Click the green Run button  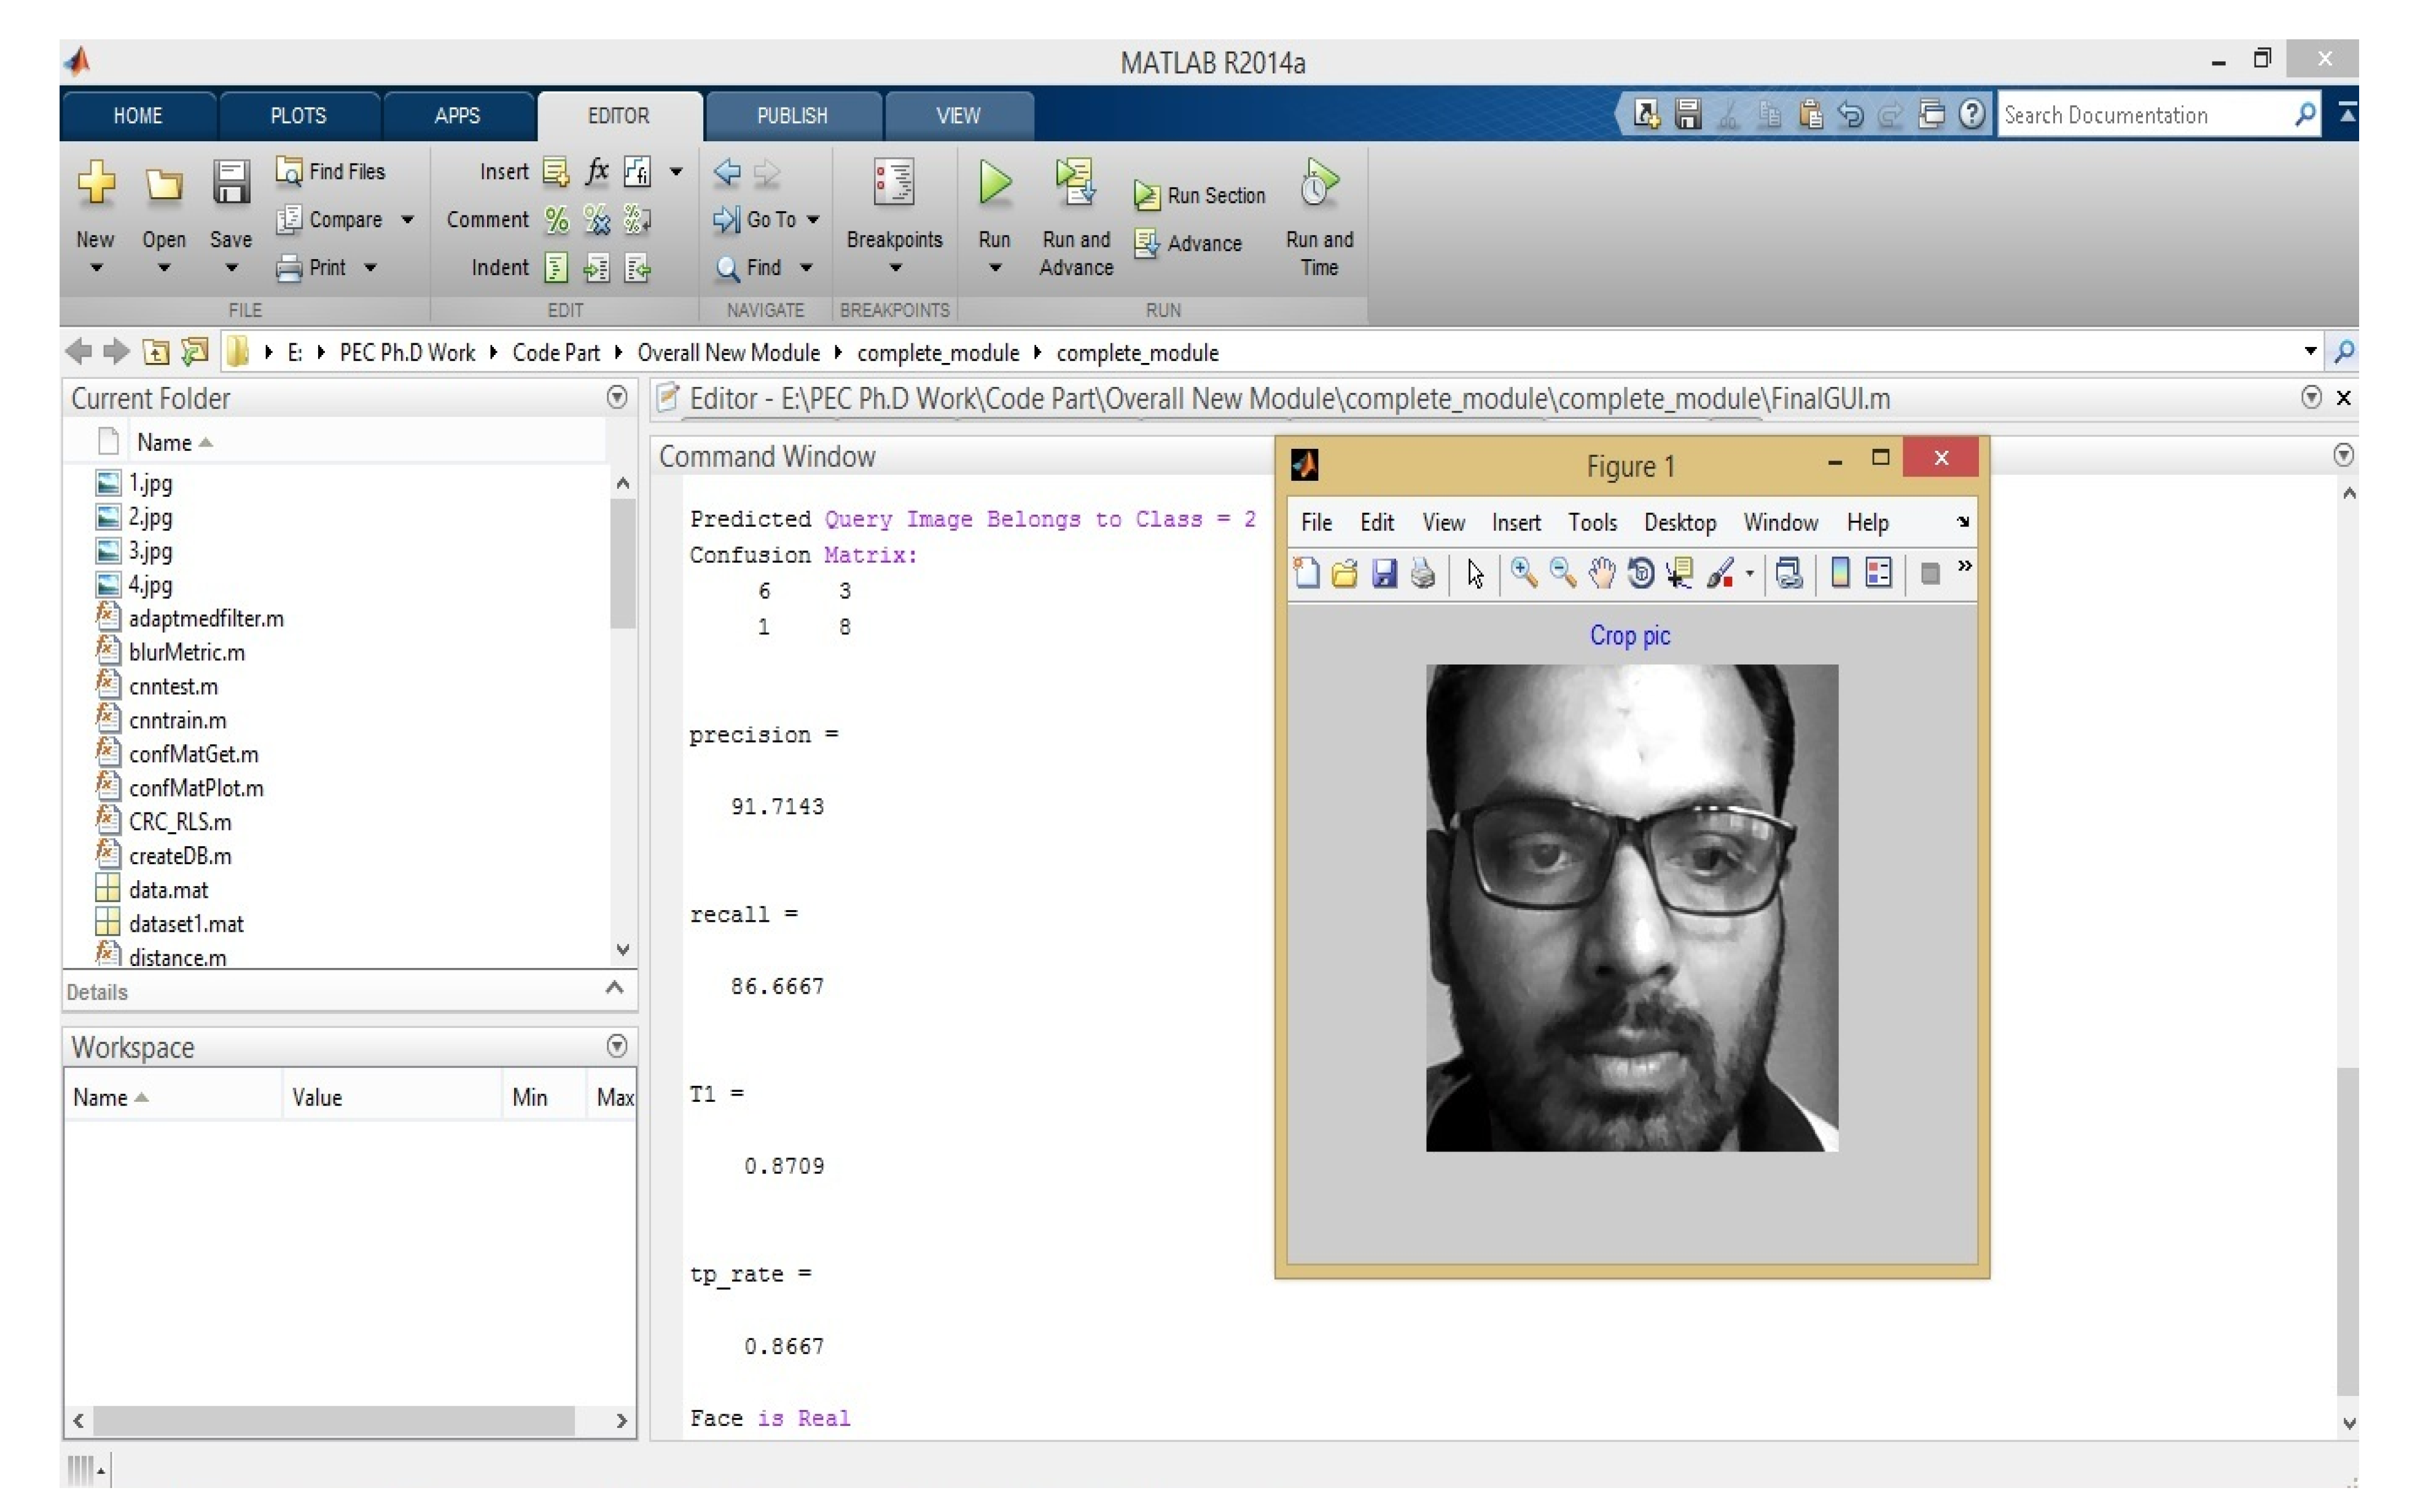coord(994,183)
